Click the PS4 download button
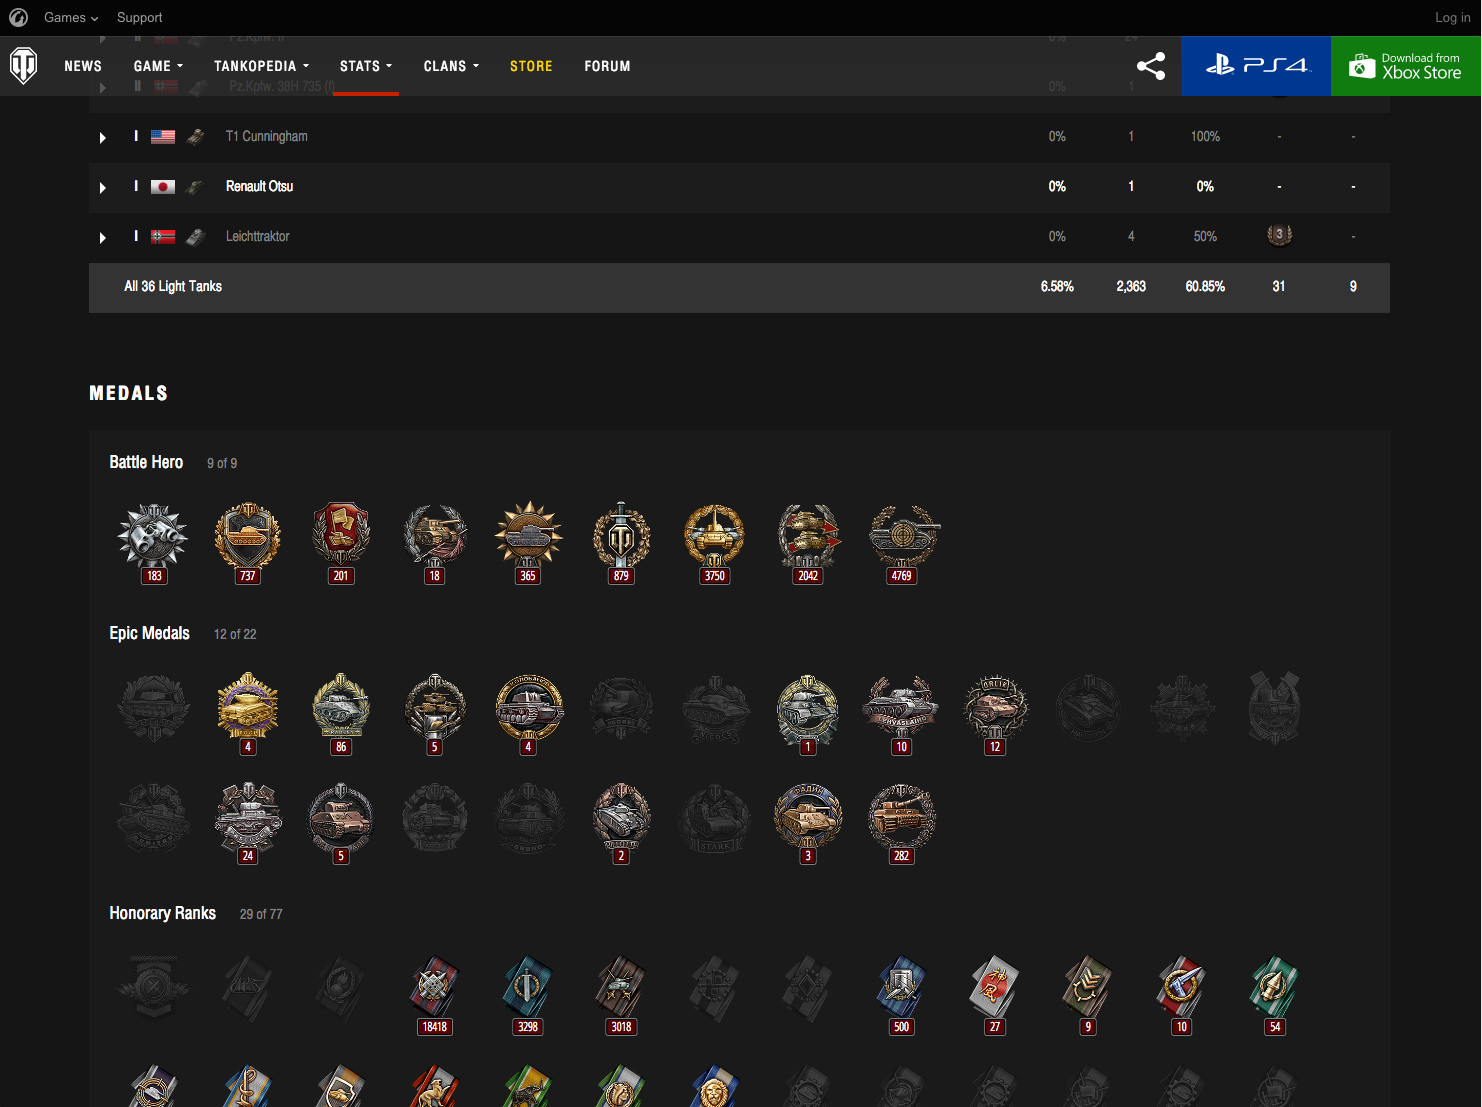 pos(1256,66)
